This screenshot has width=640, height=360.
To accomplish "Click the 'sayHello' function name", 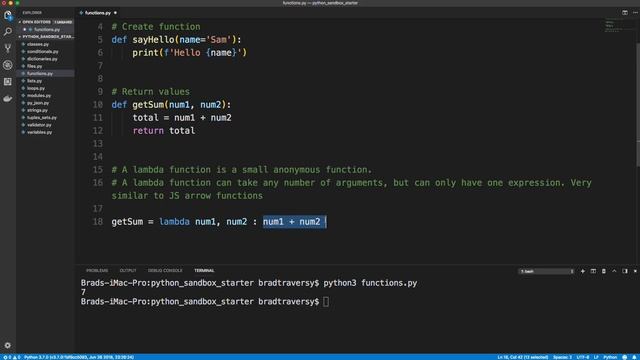I will click(153, 40).
